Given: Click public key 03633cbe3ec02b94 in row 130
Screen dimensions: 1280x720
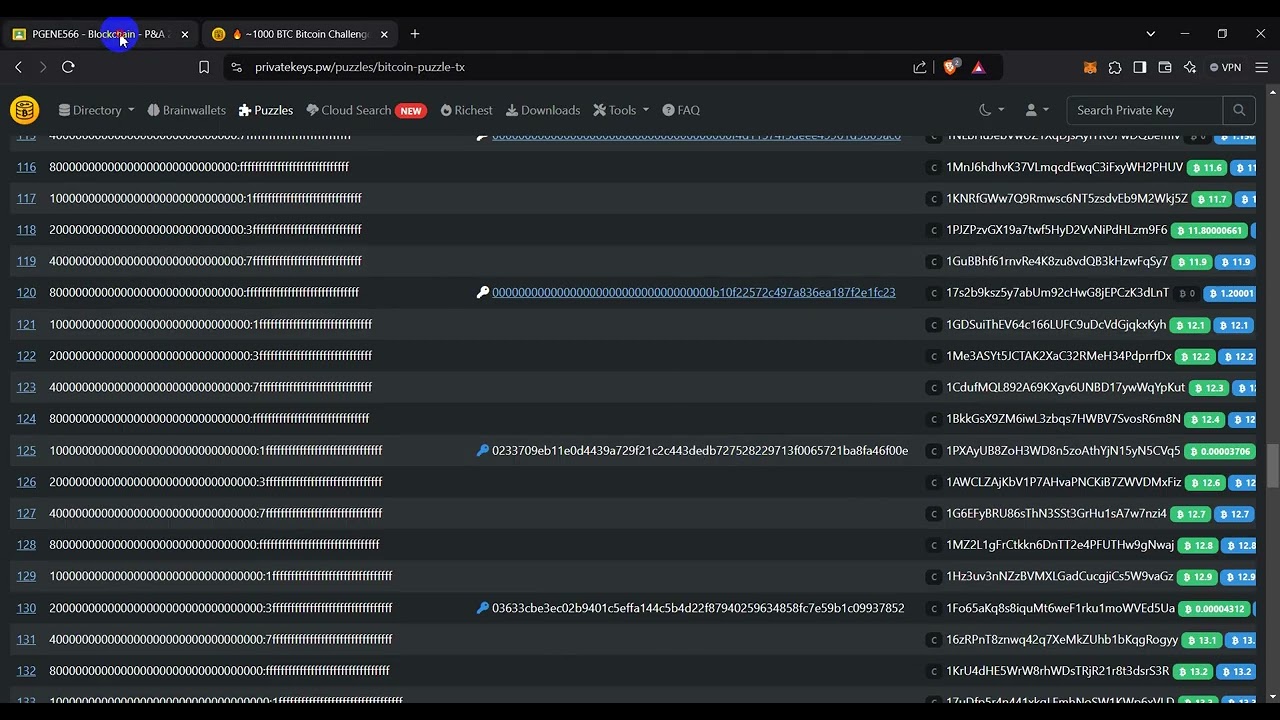Looking at the screenshot, I should pyautogui.click(x=698, y=608).
